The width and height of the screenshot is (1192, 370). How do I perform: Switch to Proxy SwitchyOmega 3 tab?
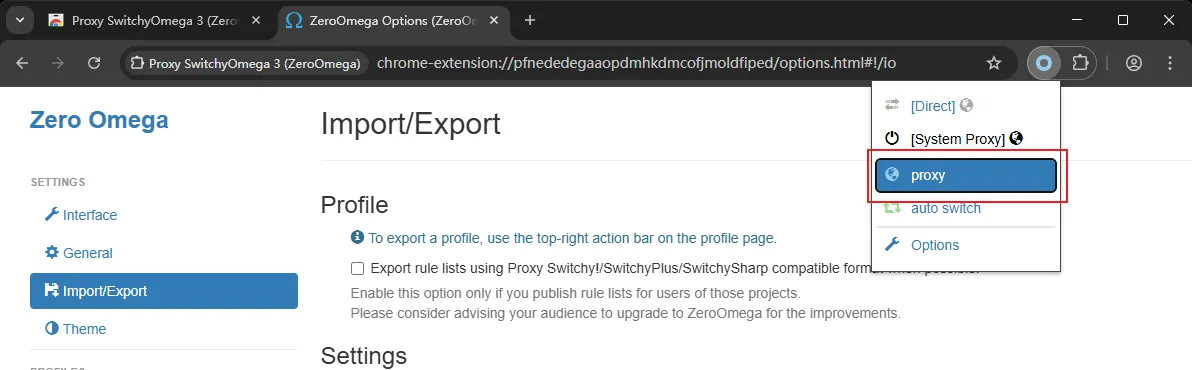(x=154, y=21)
